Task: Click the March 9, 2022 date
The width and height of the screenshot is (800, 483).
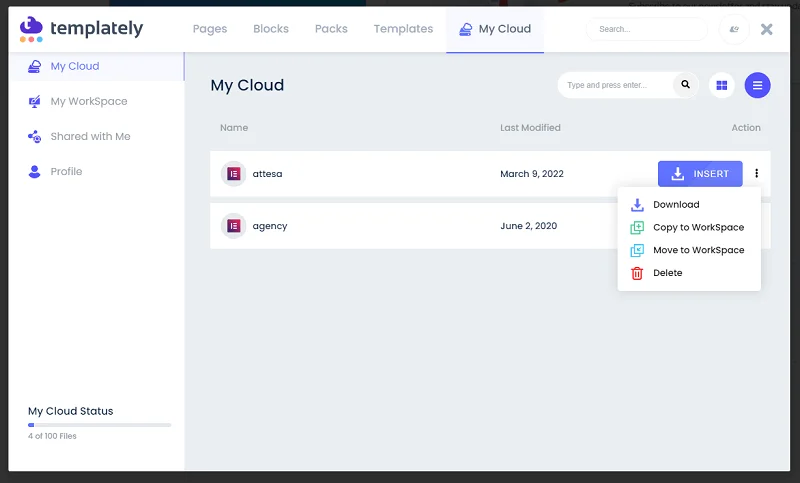Action: [x=532, y=174]
